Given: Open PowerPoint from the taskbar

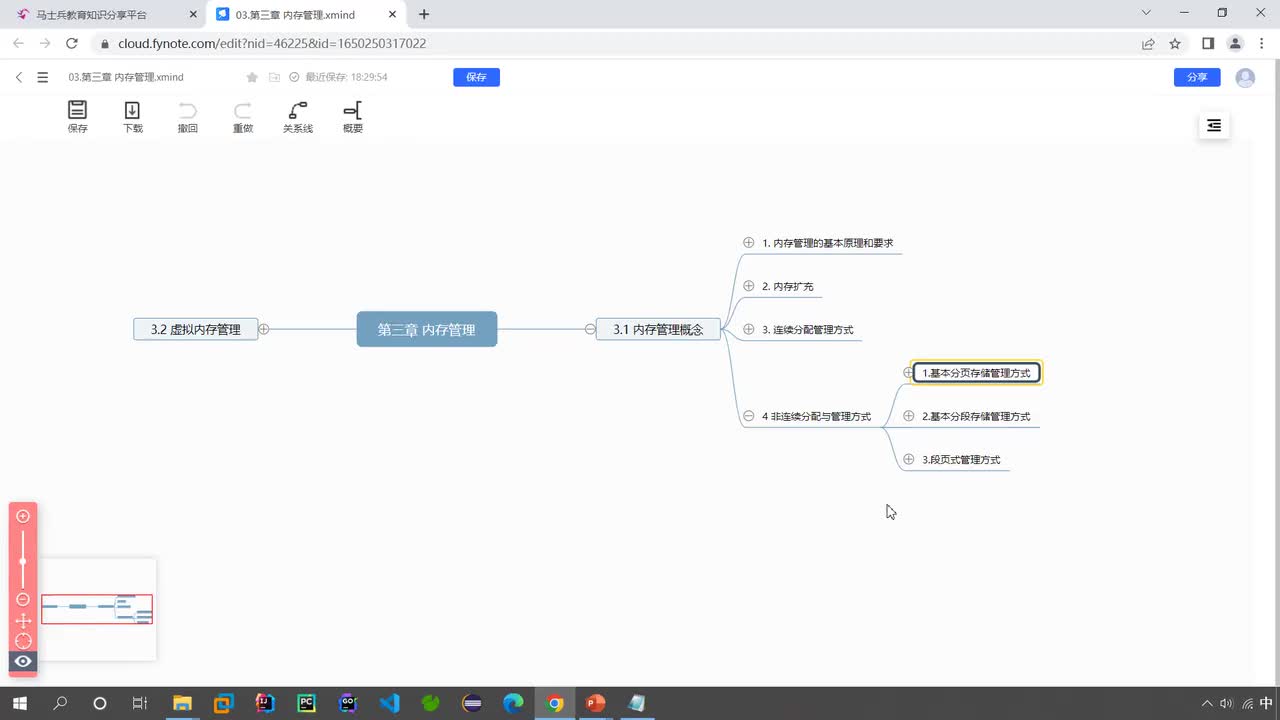Looking at the screenshot, I should point(596,703).
